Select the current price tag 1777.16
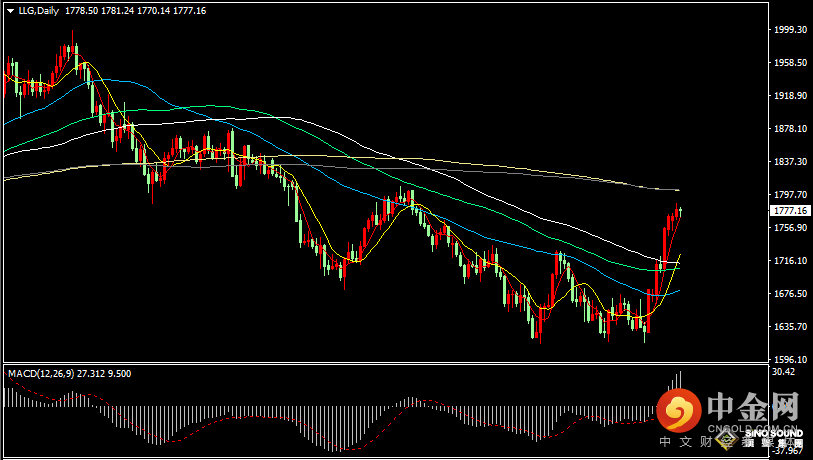The height and width of the screenshot is (460, 813). pyautogui.click(x=790, y=211)
